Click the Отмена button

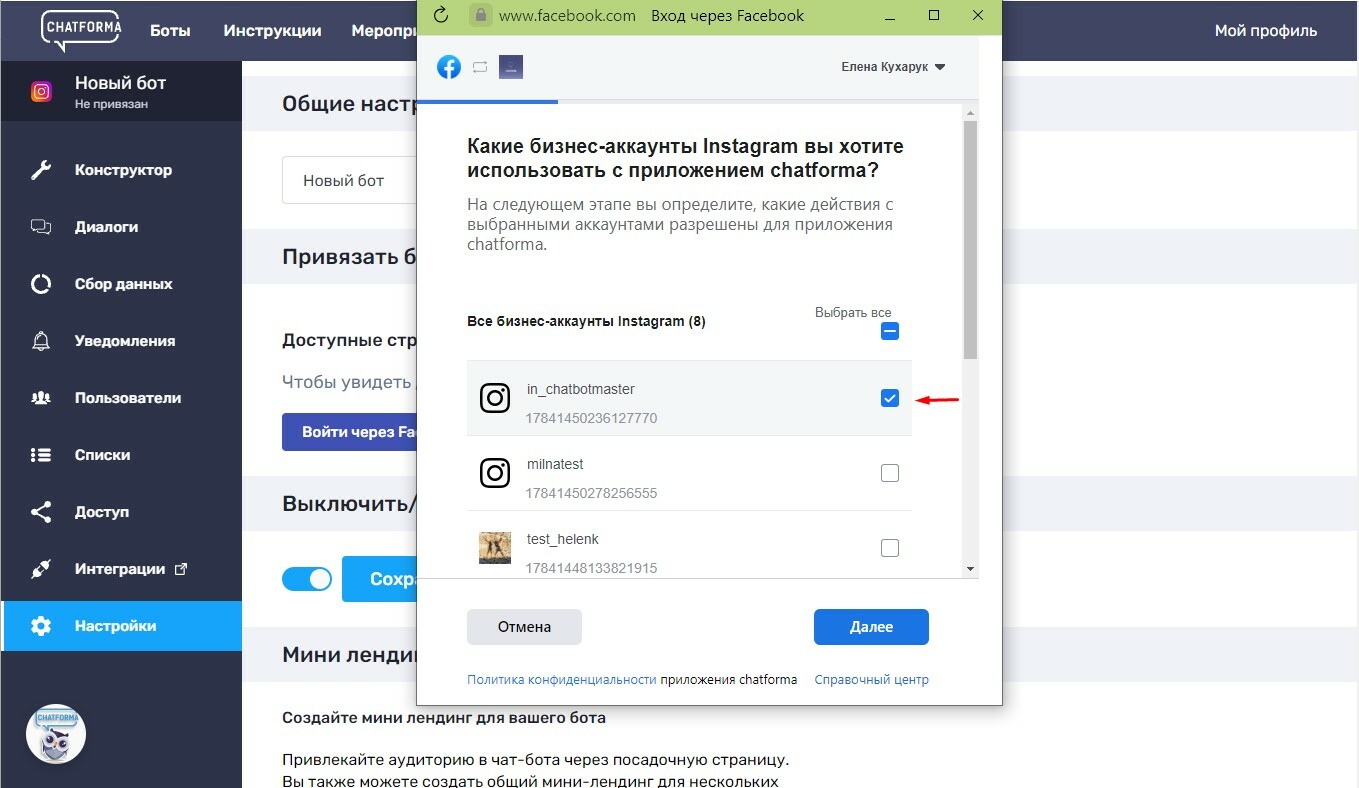pyautogui.click(x=524, y=627)
